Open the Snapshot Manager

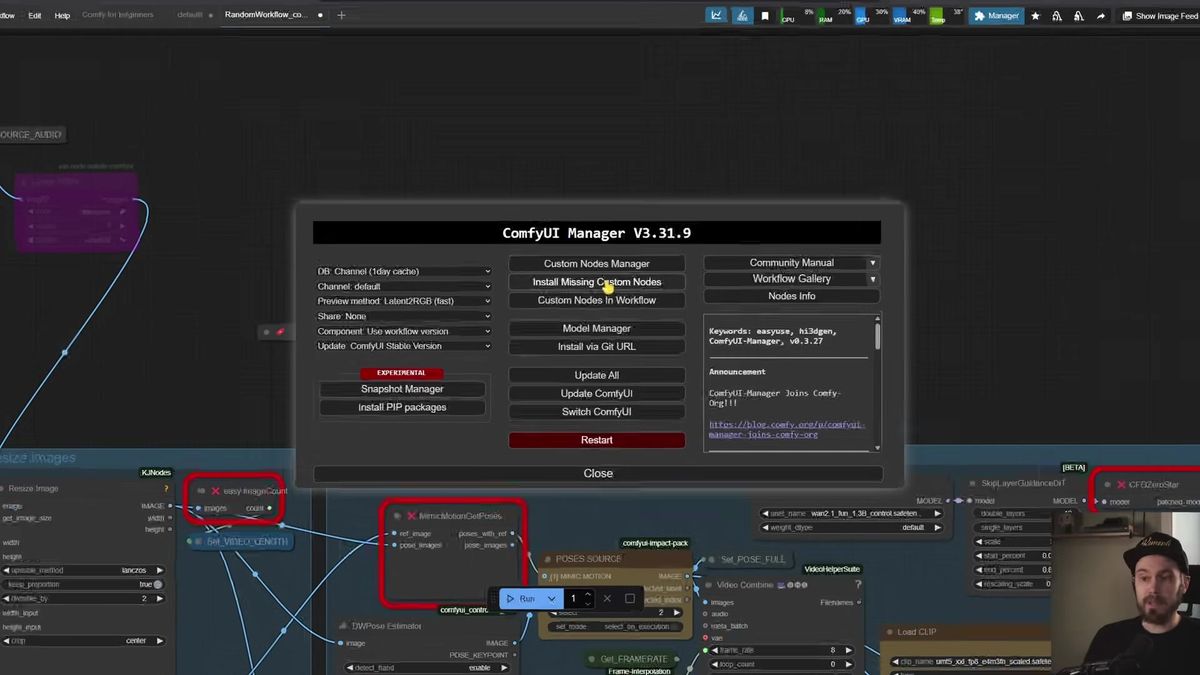(402, 389)
